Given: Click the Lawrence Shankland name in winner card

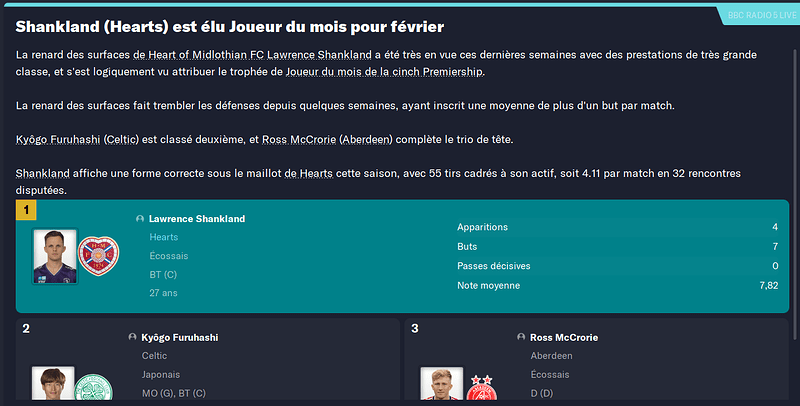Looking at the screenshot, I should pos(197,219).
